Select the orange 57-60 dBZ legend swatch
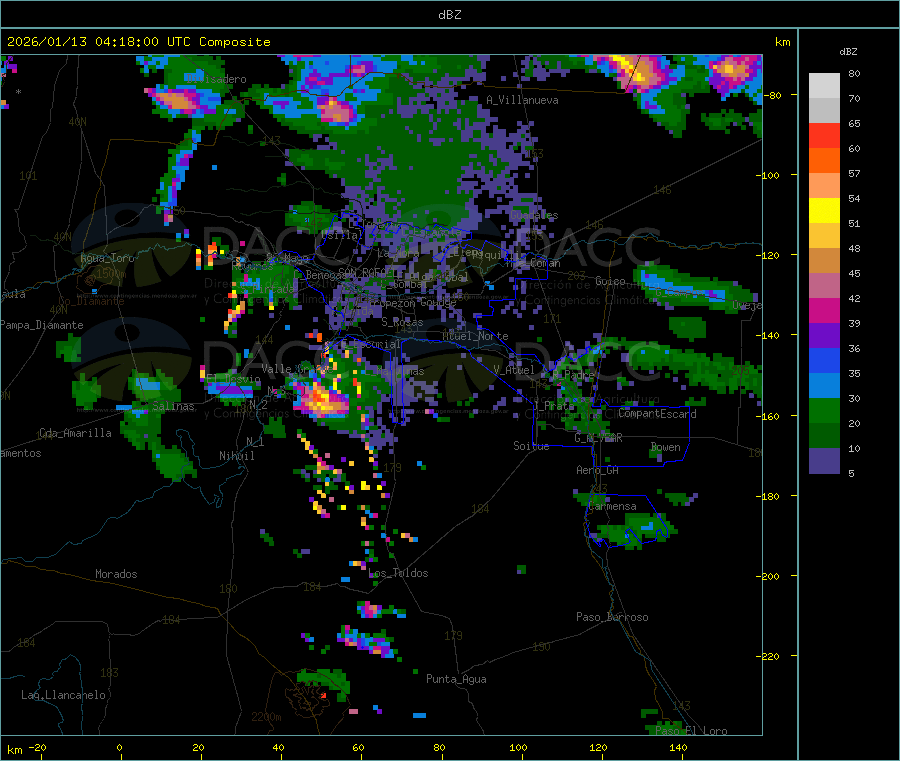 824,161
